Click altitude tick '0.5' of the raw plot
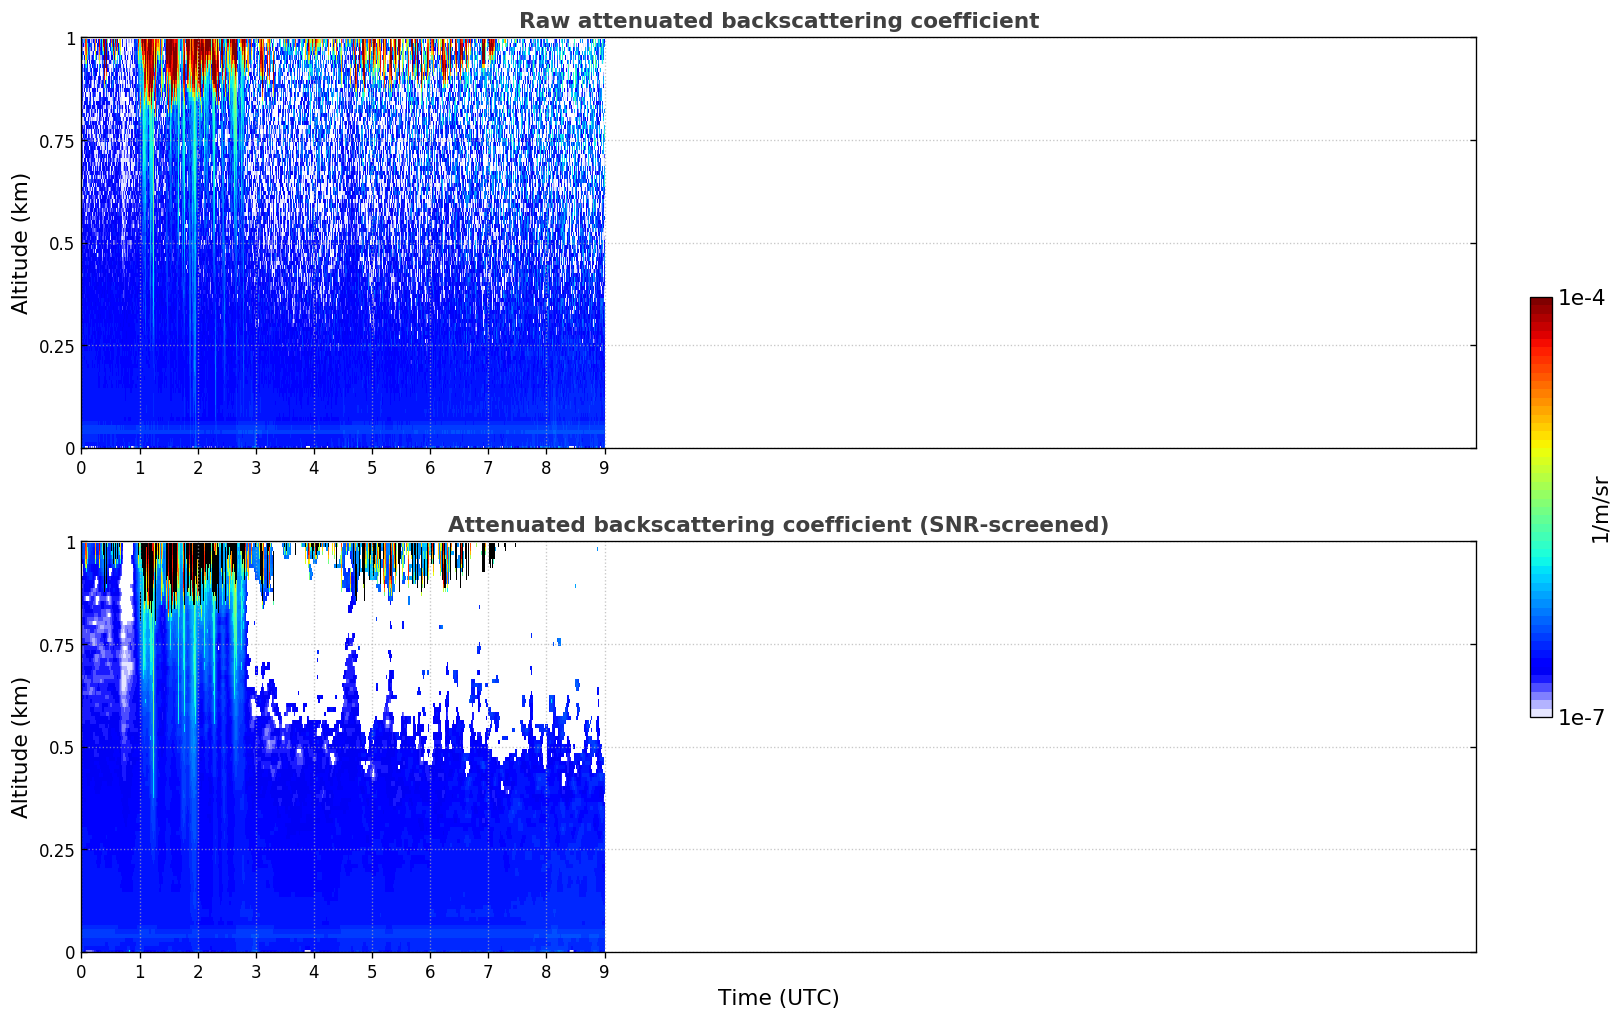The height and width of the screenshot is (1020, 1621). coord(62,243)
